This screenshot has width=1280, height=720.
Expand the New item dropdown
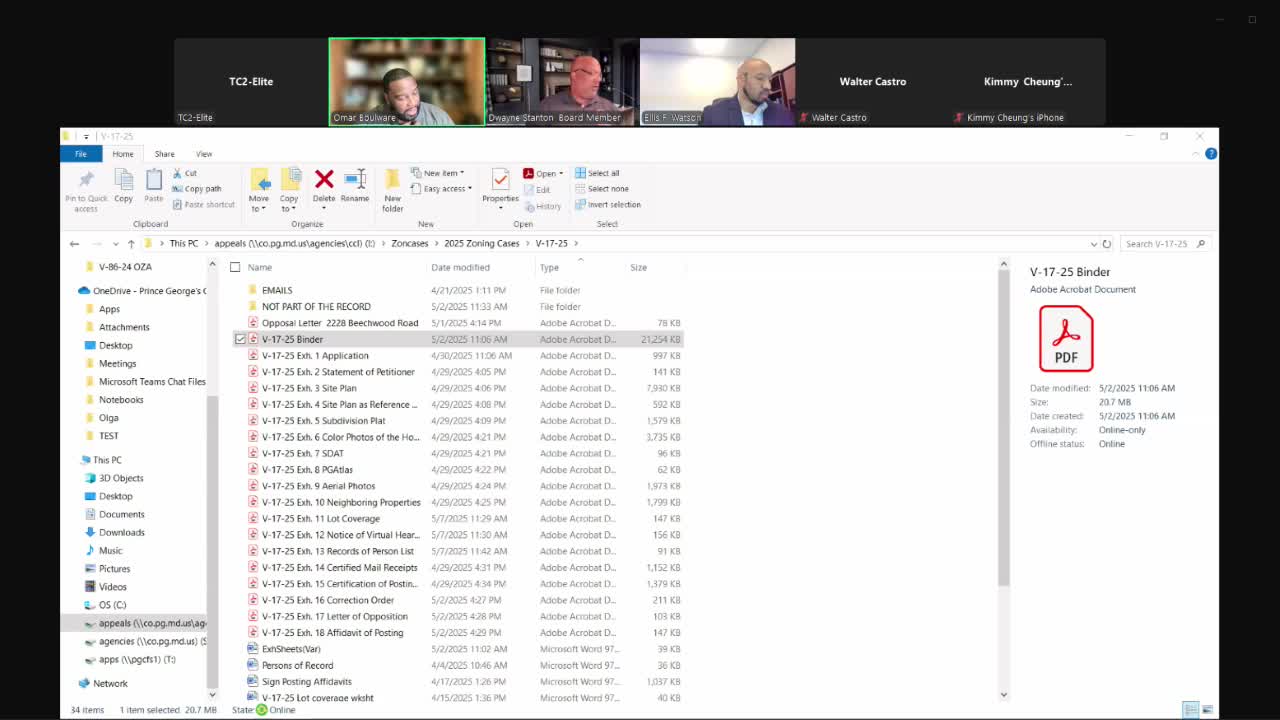point(442,173)
